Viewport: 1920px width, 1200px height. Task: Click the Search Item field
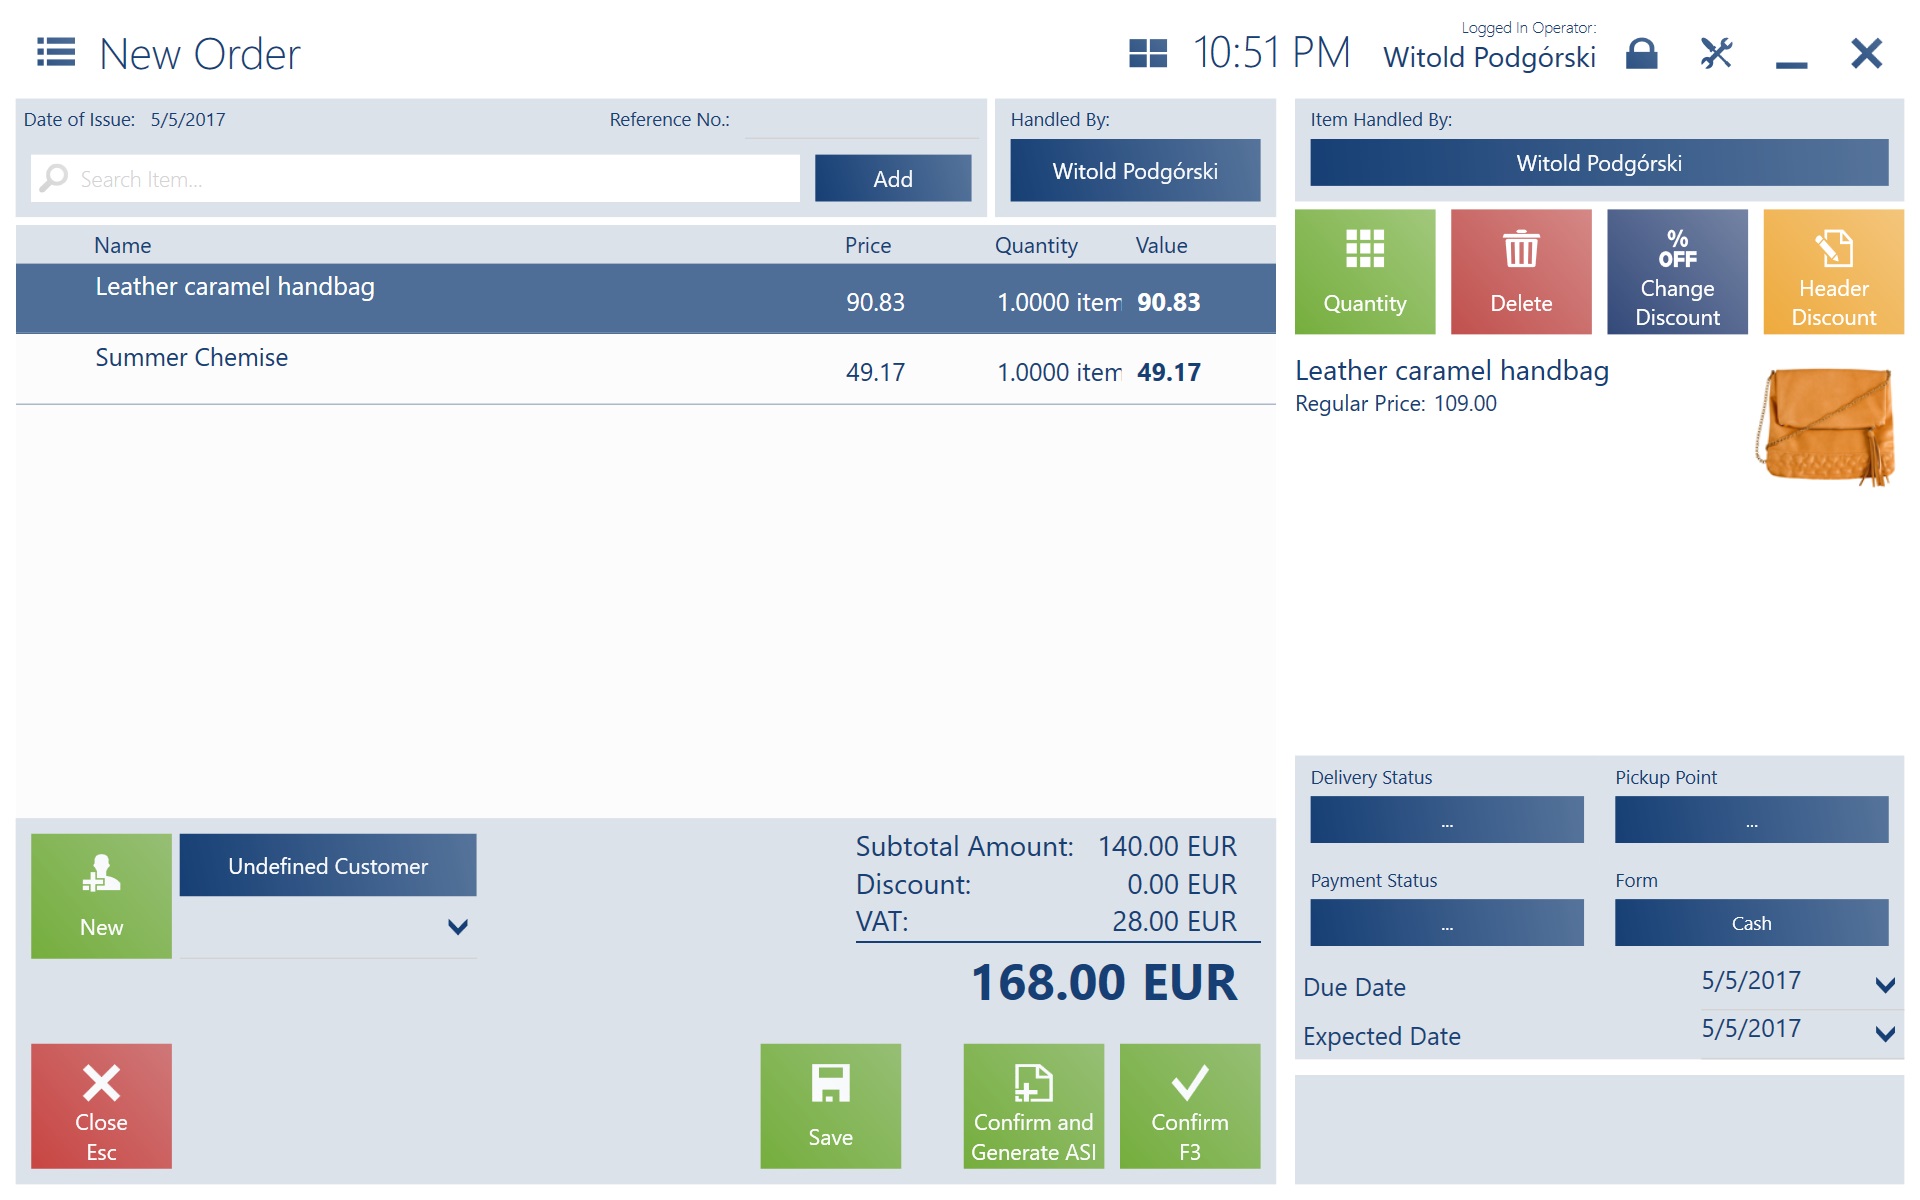pos(430,179)
